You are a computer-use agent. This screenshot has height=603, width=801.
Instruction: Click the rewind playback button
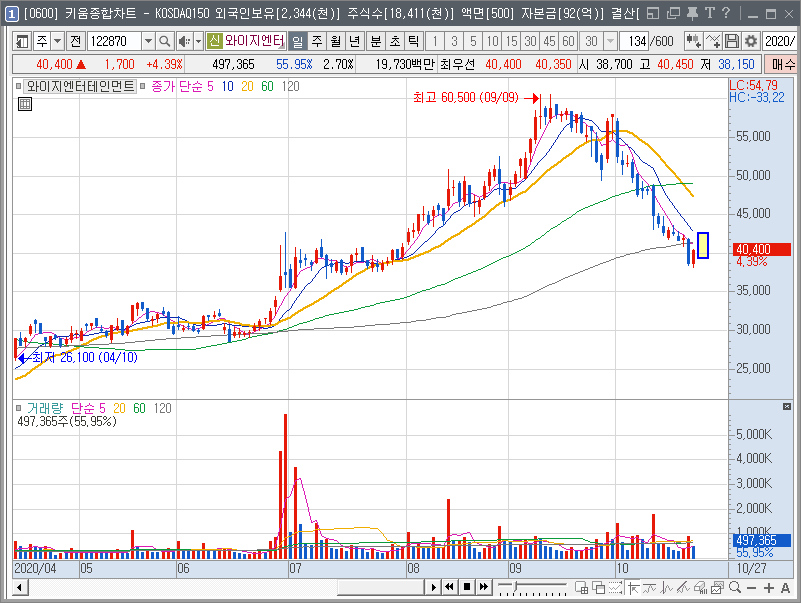[x=450, y=587]
